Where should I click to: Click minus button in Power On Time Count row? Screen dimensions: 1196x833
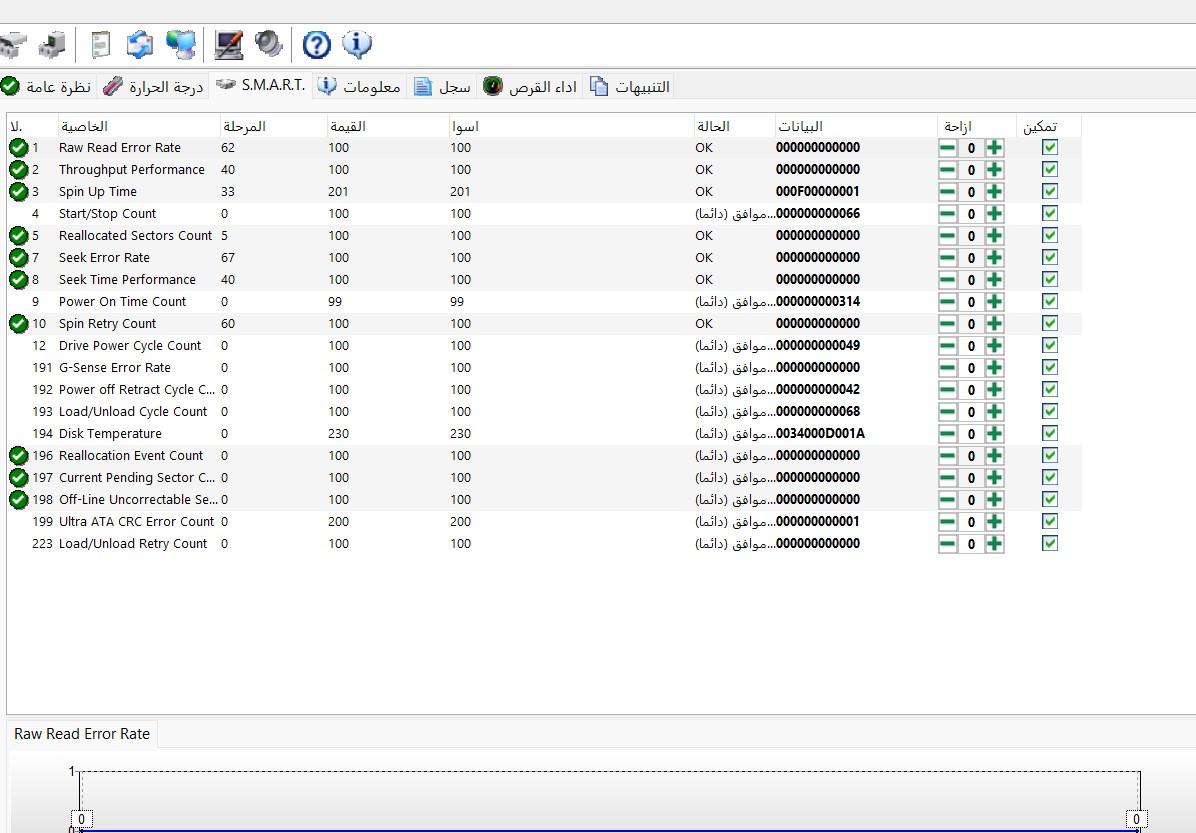coord(947,301)
